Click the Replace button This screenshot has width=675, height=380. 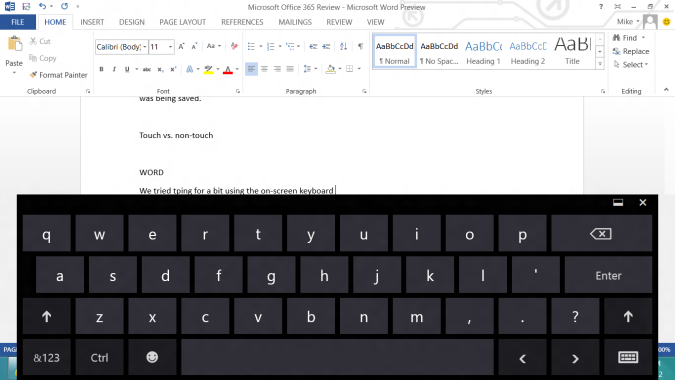[x=631, y=51]
